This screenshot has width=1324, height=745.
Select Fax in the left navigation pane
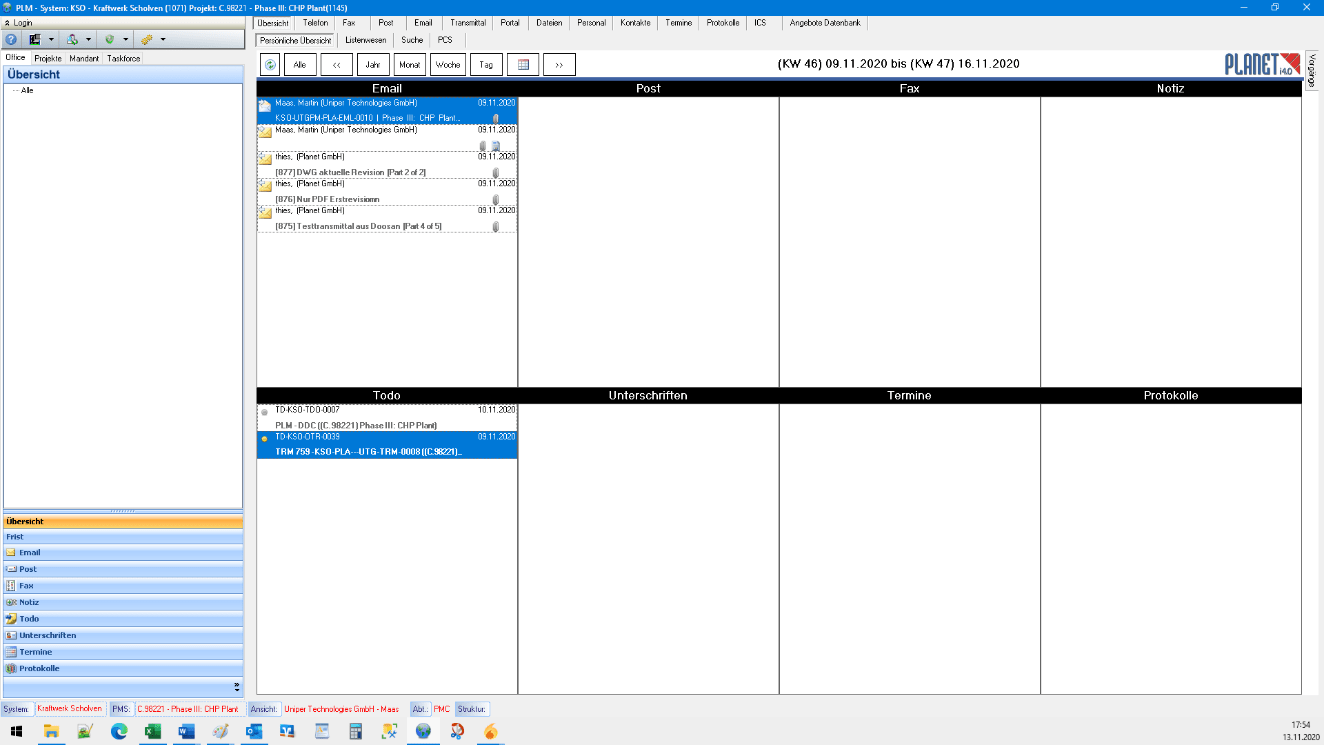pyautogui.click(x=26, y=585)
